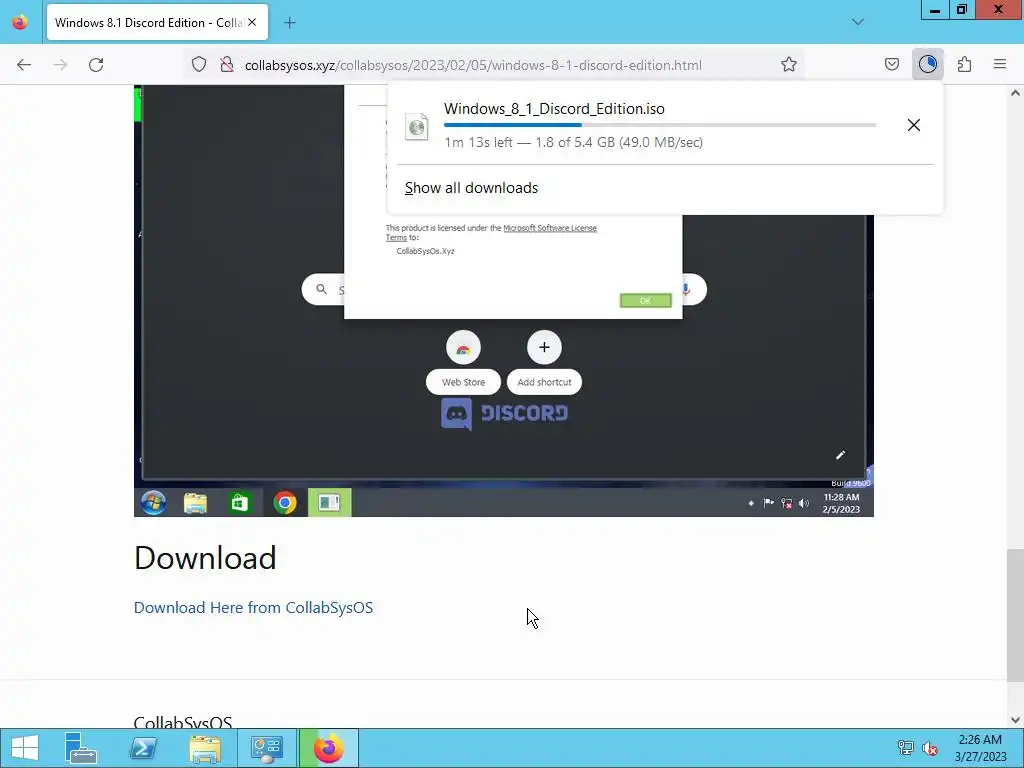Click the Download heading
This screenshot has height=768, width=1024.
point(205,558)
